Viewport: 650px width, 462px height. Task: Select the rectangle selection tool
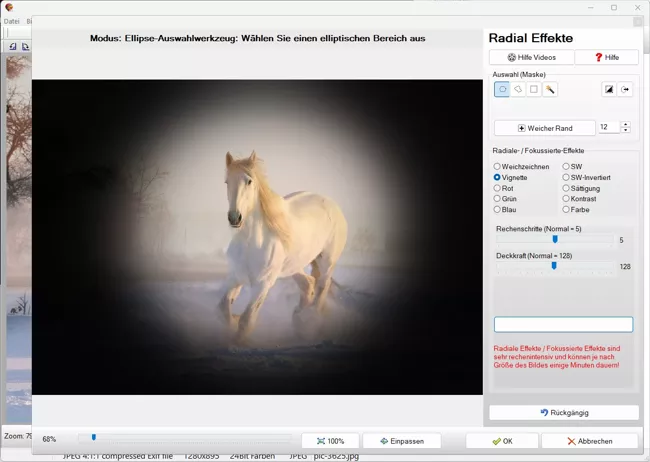[x=534, y=89]
